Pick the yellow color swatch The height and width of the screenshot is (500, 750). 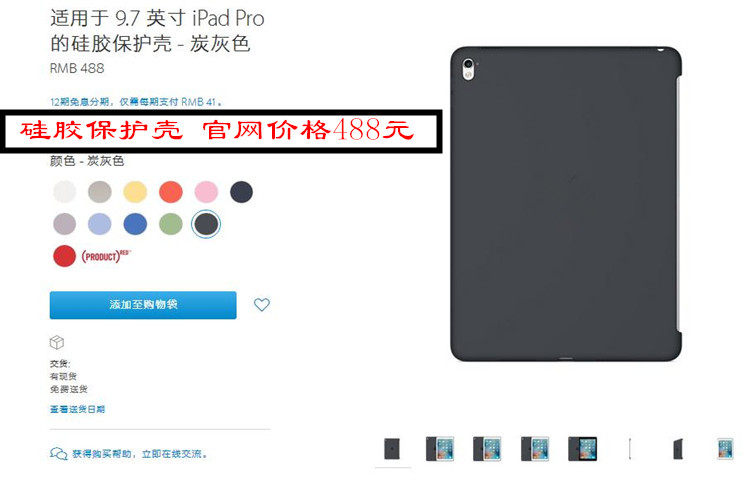tap(135, 192)
